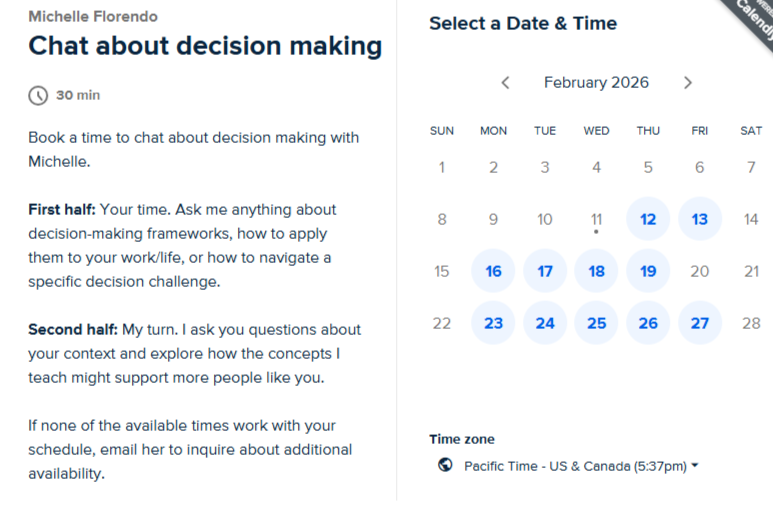
Task: Click the globe icon beside time zone
Action: (446, 465)
